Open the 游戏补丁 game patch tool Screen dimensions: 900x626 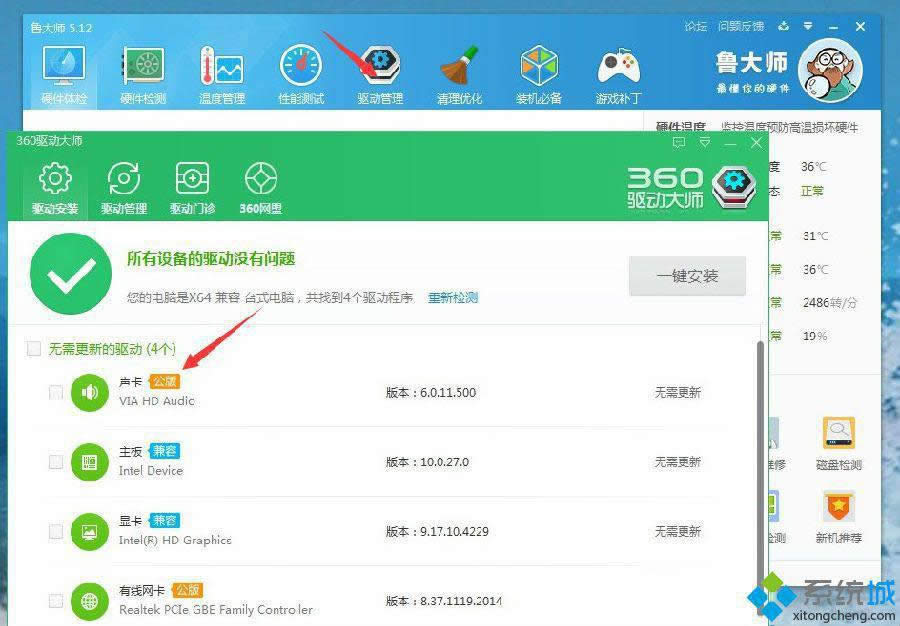coord(619,70)
